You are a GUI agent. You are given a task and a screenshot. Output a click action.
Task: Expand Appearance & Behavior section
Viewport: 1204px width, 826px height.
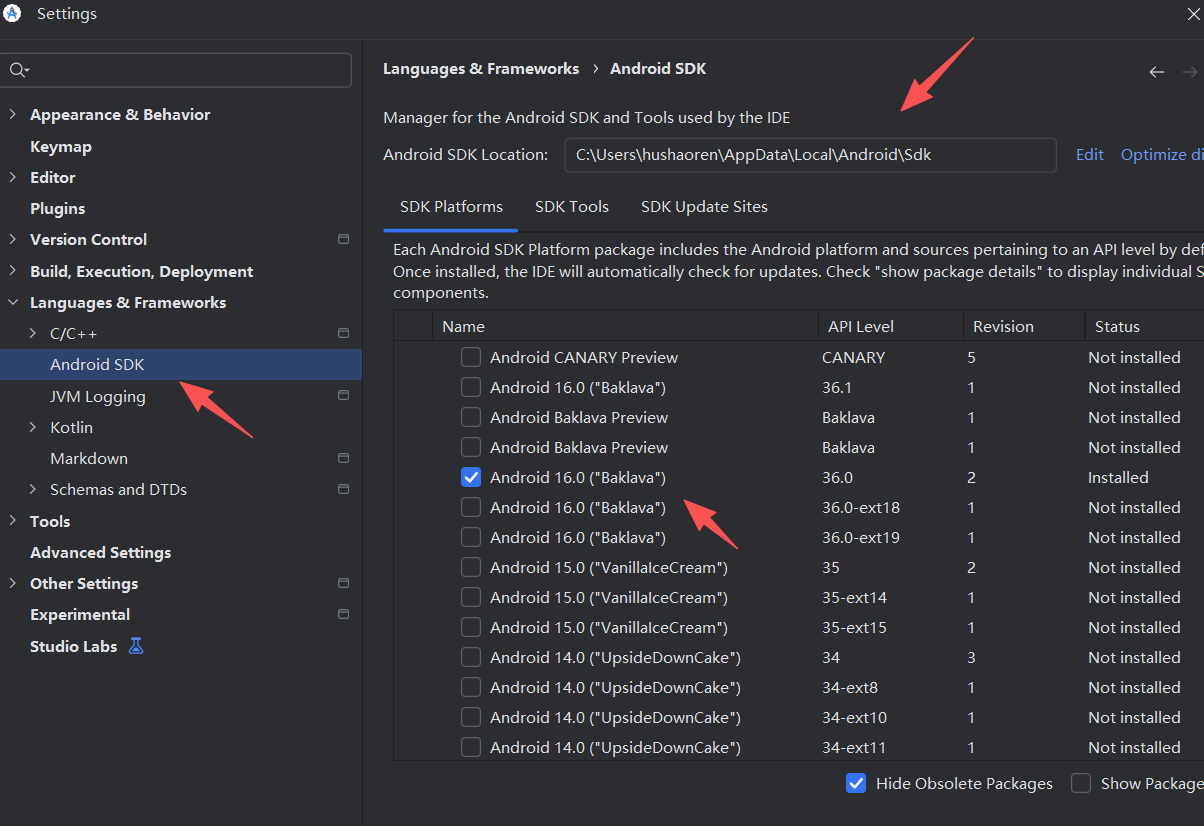tap(13, 115)
